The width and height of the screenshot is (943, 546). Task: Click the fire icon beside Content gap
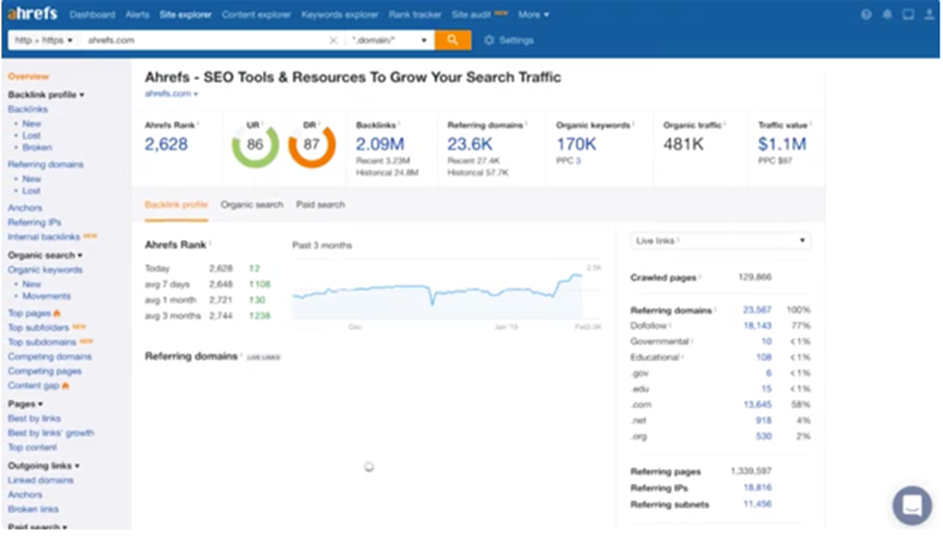tap(66, 386)
